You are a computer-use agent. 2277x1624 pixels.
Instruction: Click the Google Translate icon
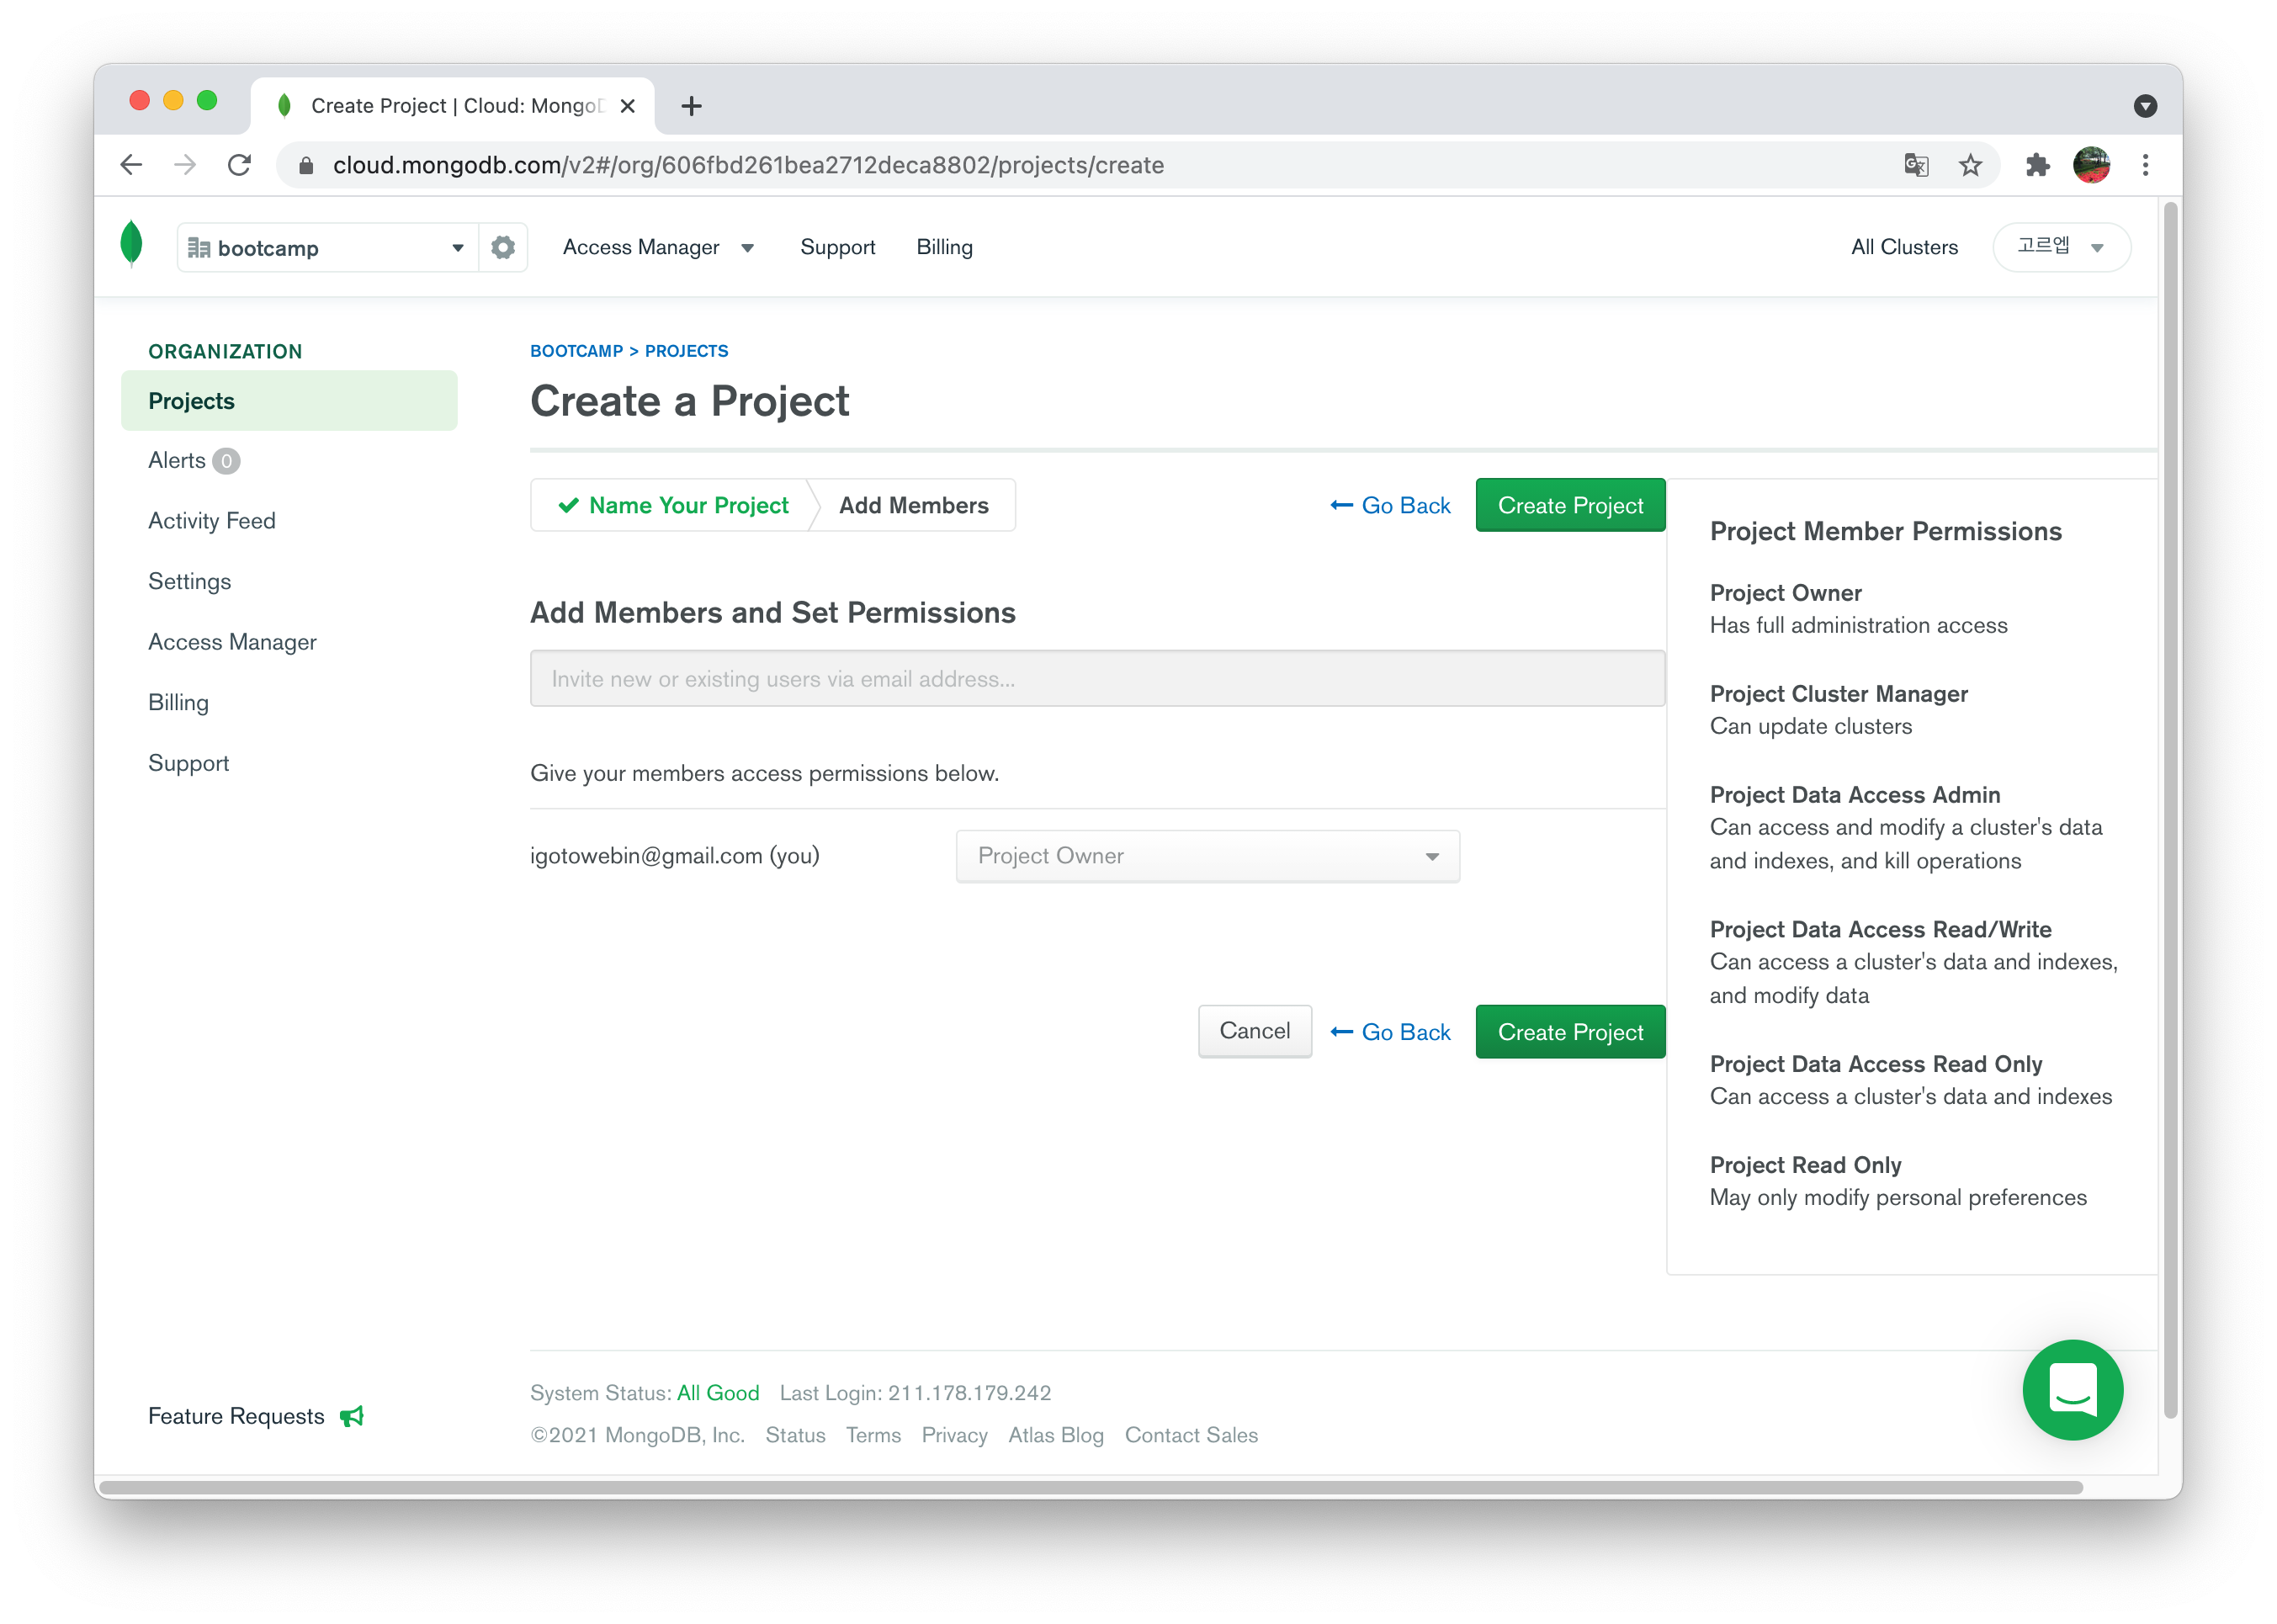[1915, 165]
